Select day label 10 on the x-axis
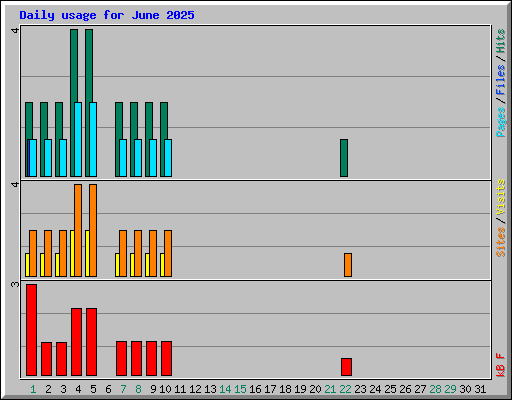 [165, 389]
